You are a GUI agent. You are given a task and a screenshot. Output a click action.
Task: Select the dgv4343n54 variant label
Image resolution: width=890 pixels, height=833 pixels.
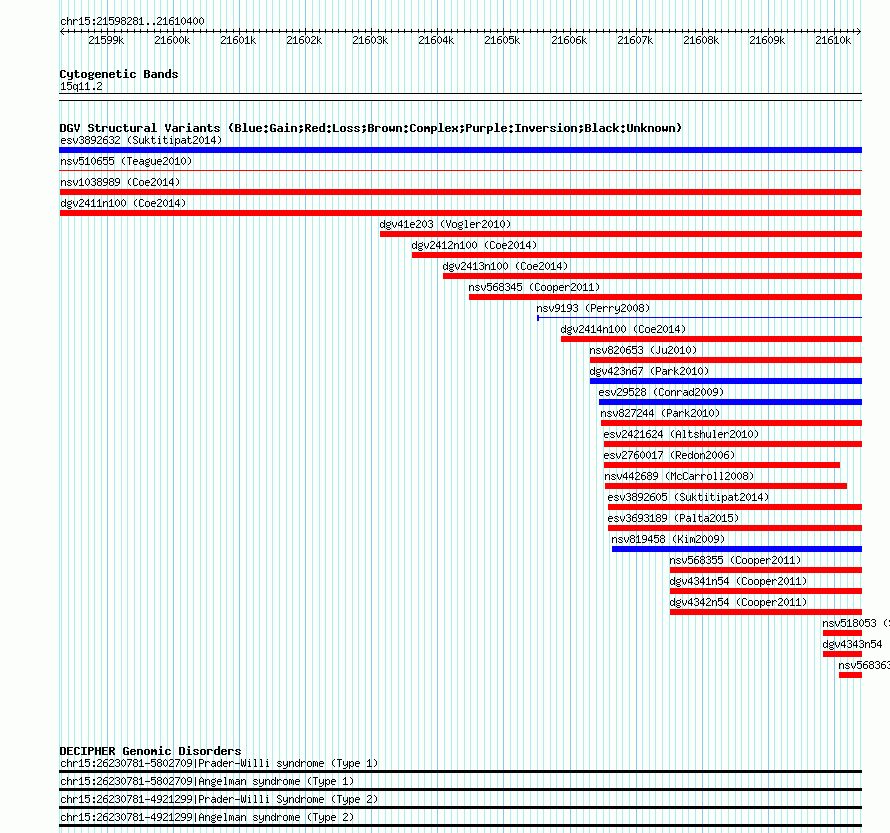coord(853,644)
